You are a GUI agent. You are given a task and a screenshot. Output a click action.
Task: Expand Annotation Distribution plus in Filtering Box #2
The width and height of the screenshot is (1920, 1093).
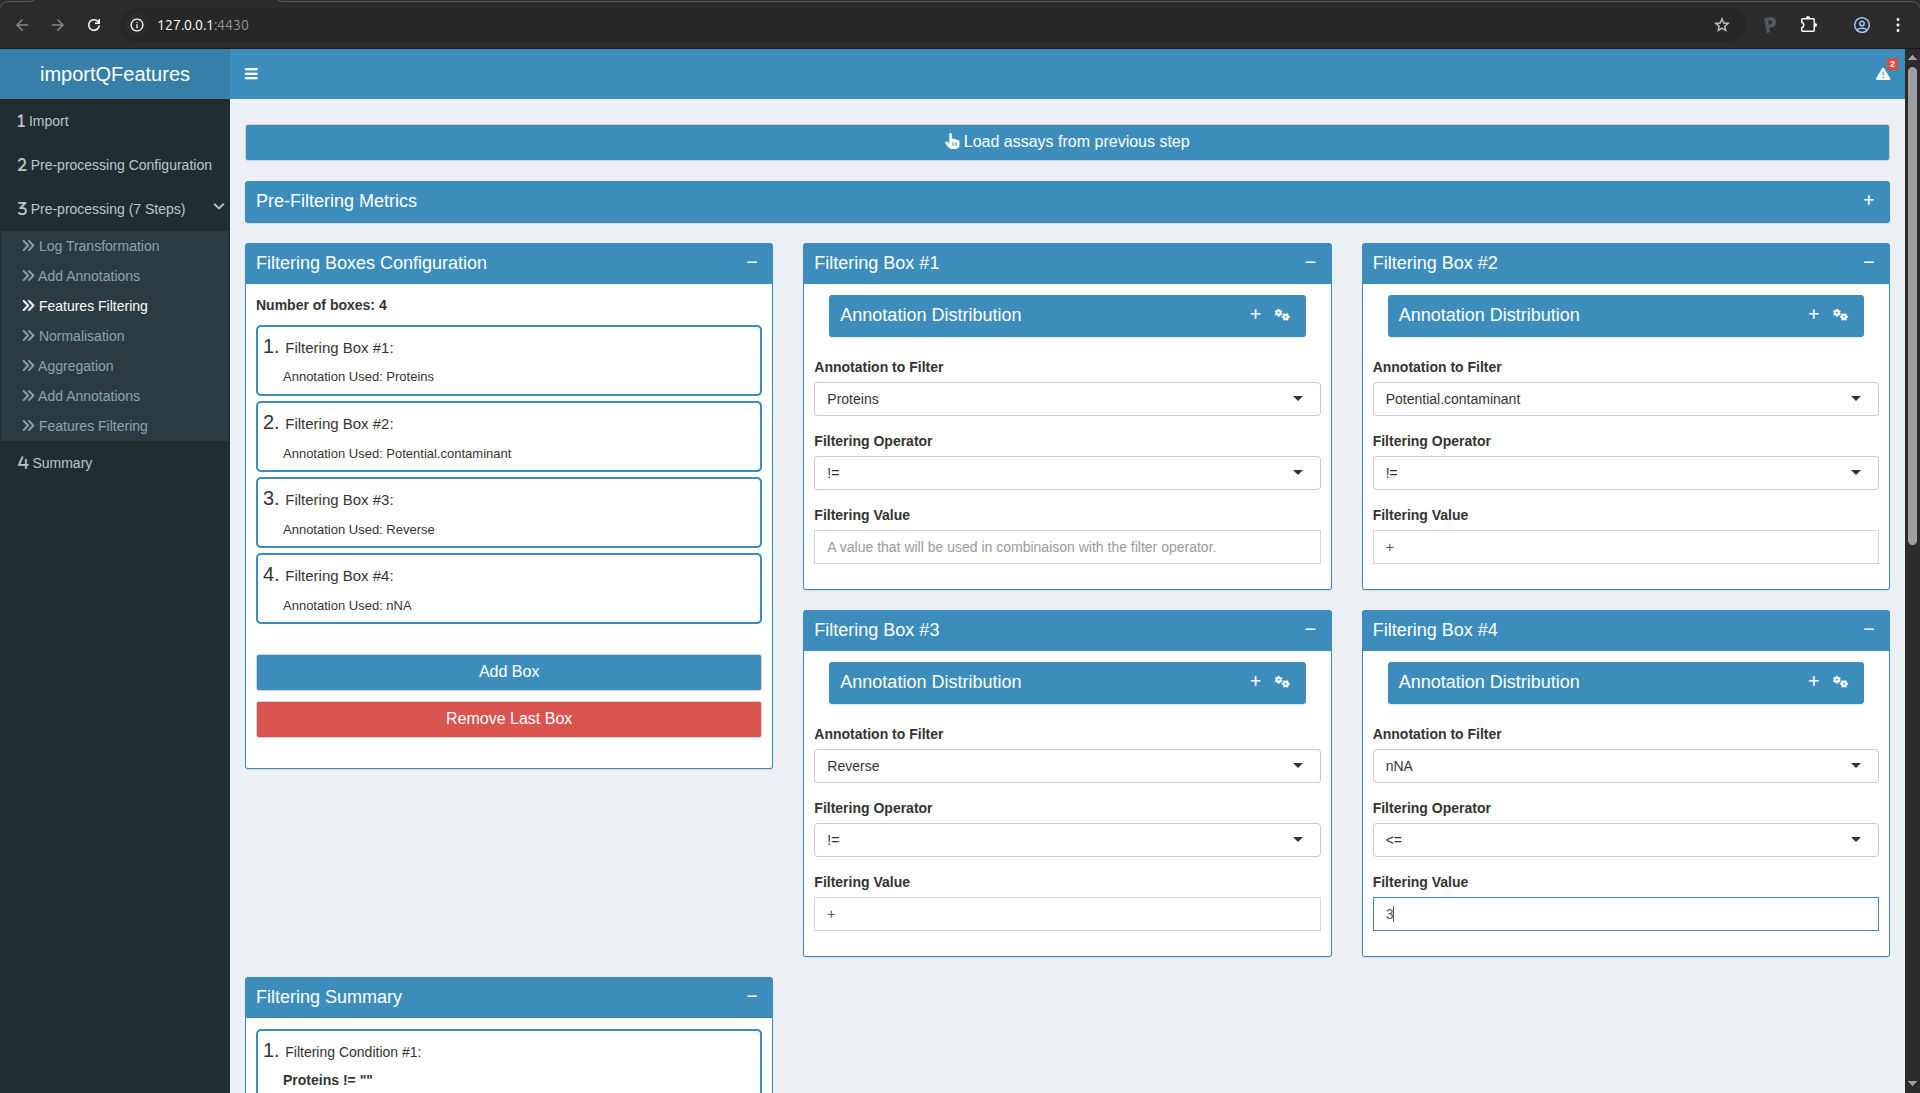(1813, 315)
